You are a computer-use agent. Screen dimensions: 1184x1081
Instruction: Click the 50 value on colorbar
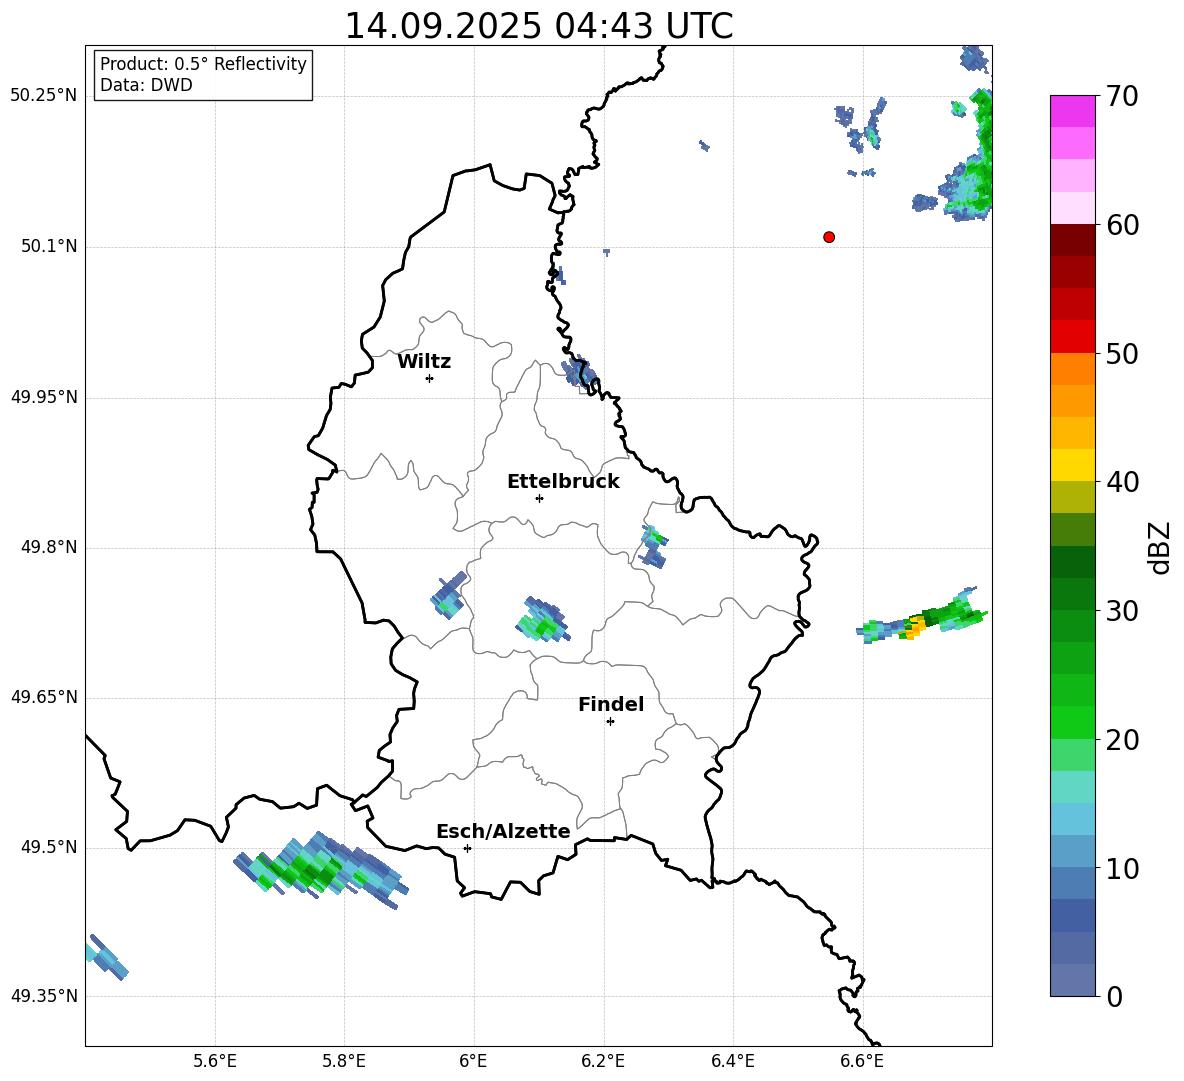point(1122,353)
